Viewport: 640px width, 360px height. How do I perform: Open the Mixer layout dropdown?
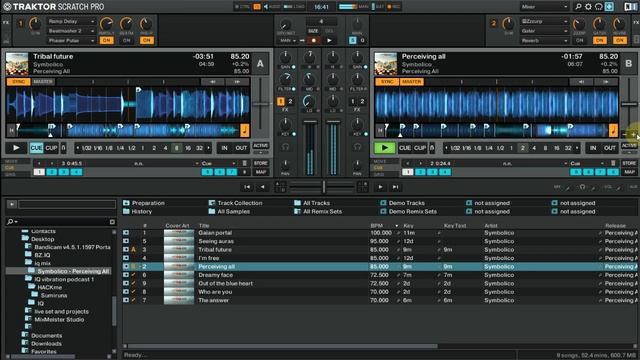click(544, 7)
